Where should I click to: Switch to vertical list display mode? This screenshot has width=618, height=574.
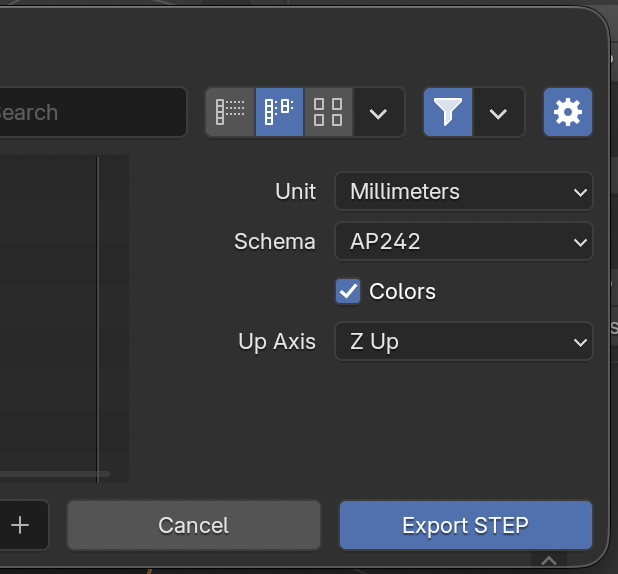(230, 112)
